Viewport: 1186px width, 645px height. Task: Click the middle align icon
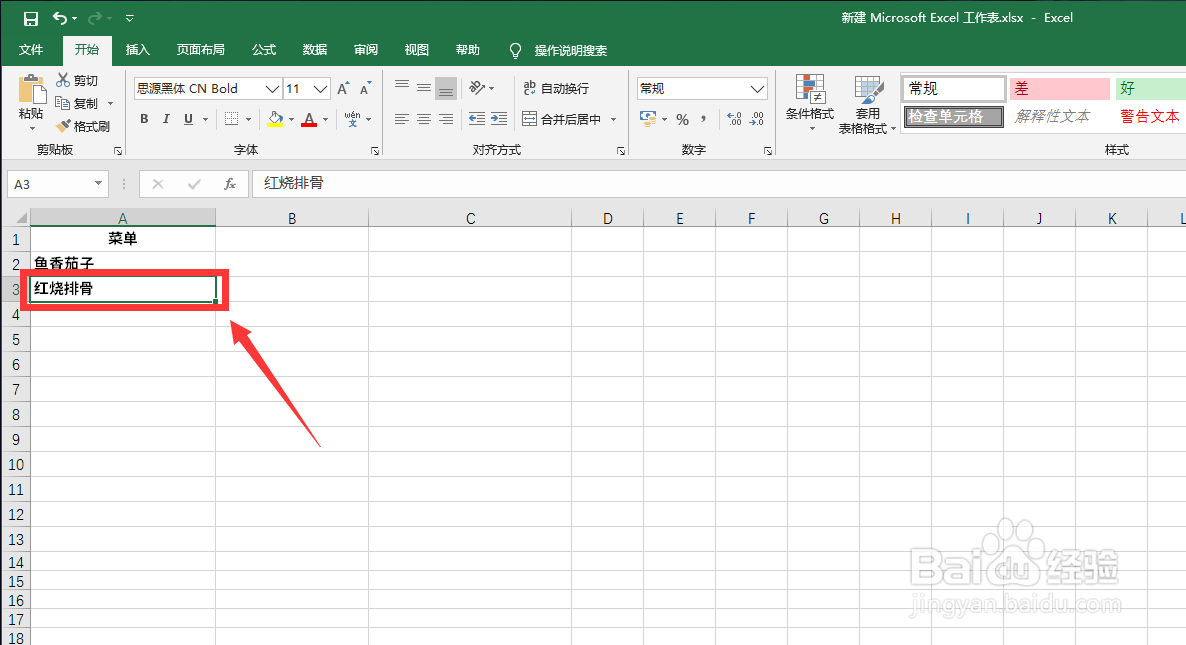(424, 88)
